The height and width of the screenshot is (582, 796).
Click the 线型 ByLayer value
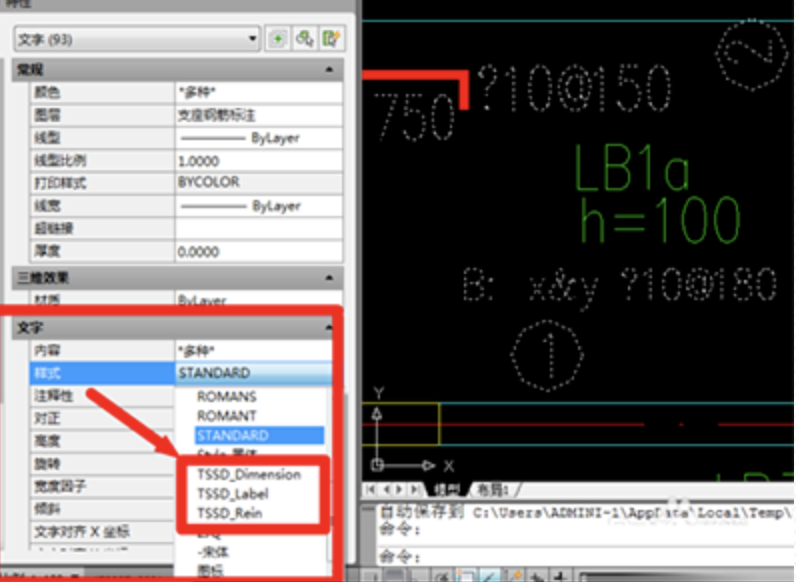pos(259,138)
